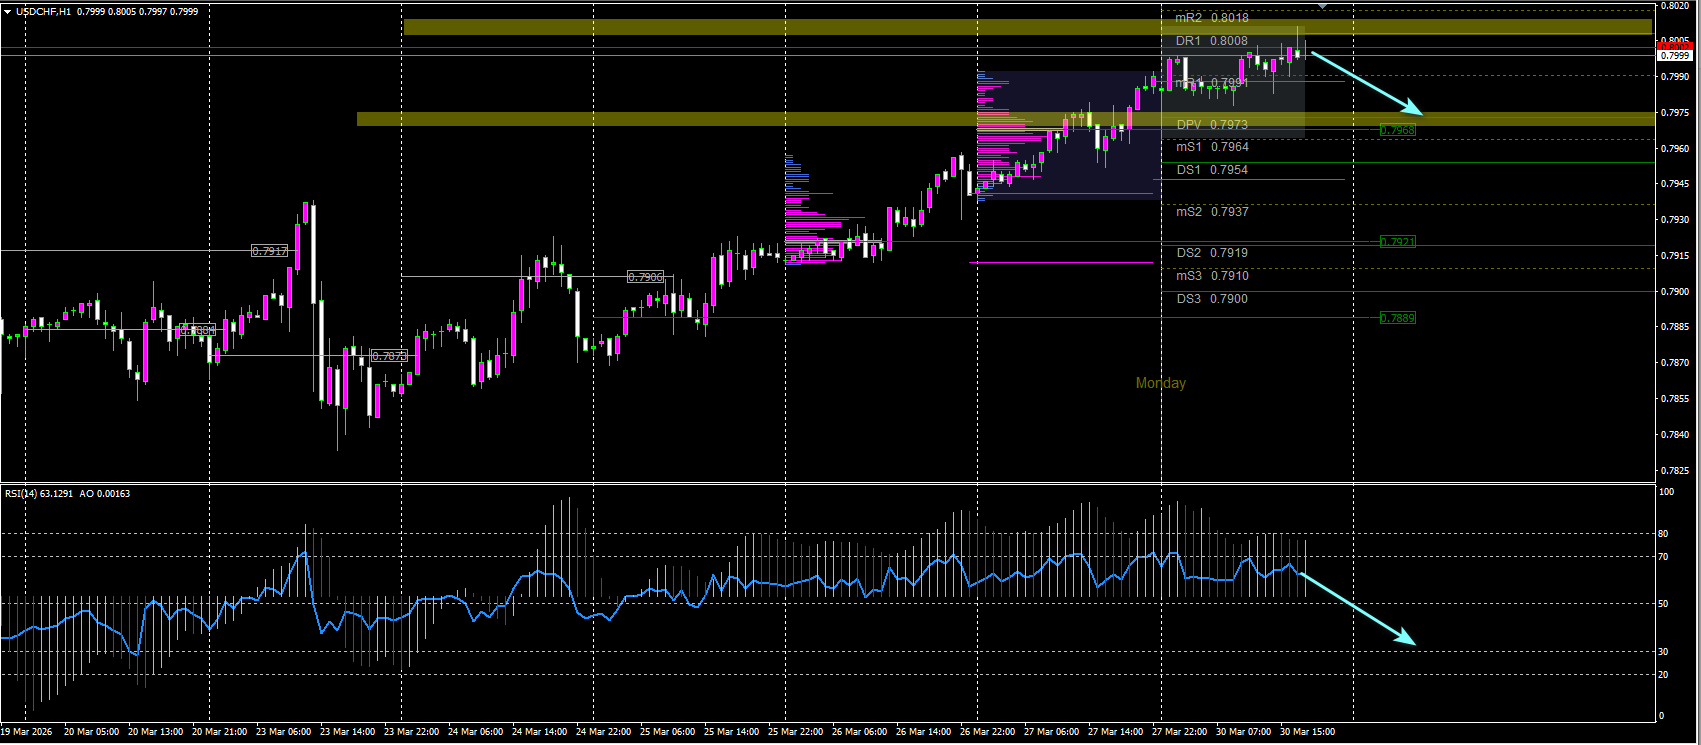Click the 30 Mar 15:00 time label

click(1307, 732)
